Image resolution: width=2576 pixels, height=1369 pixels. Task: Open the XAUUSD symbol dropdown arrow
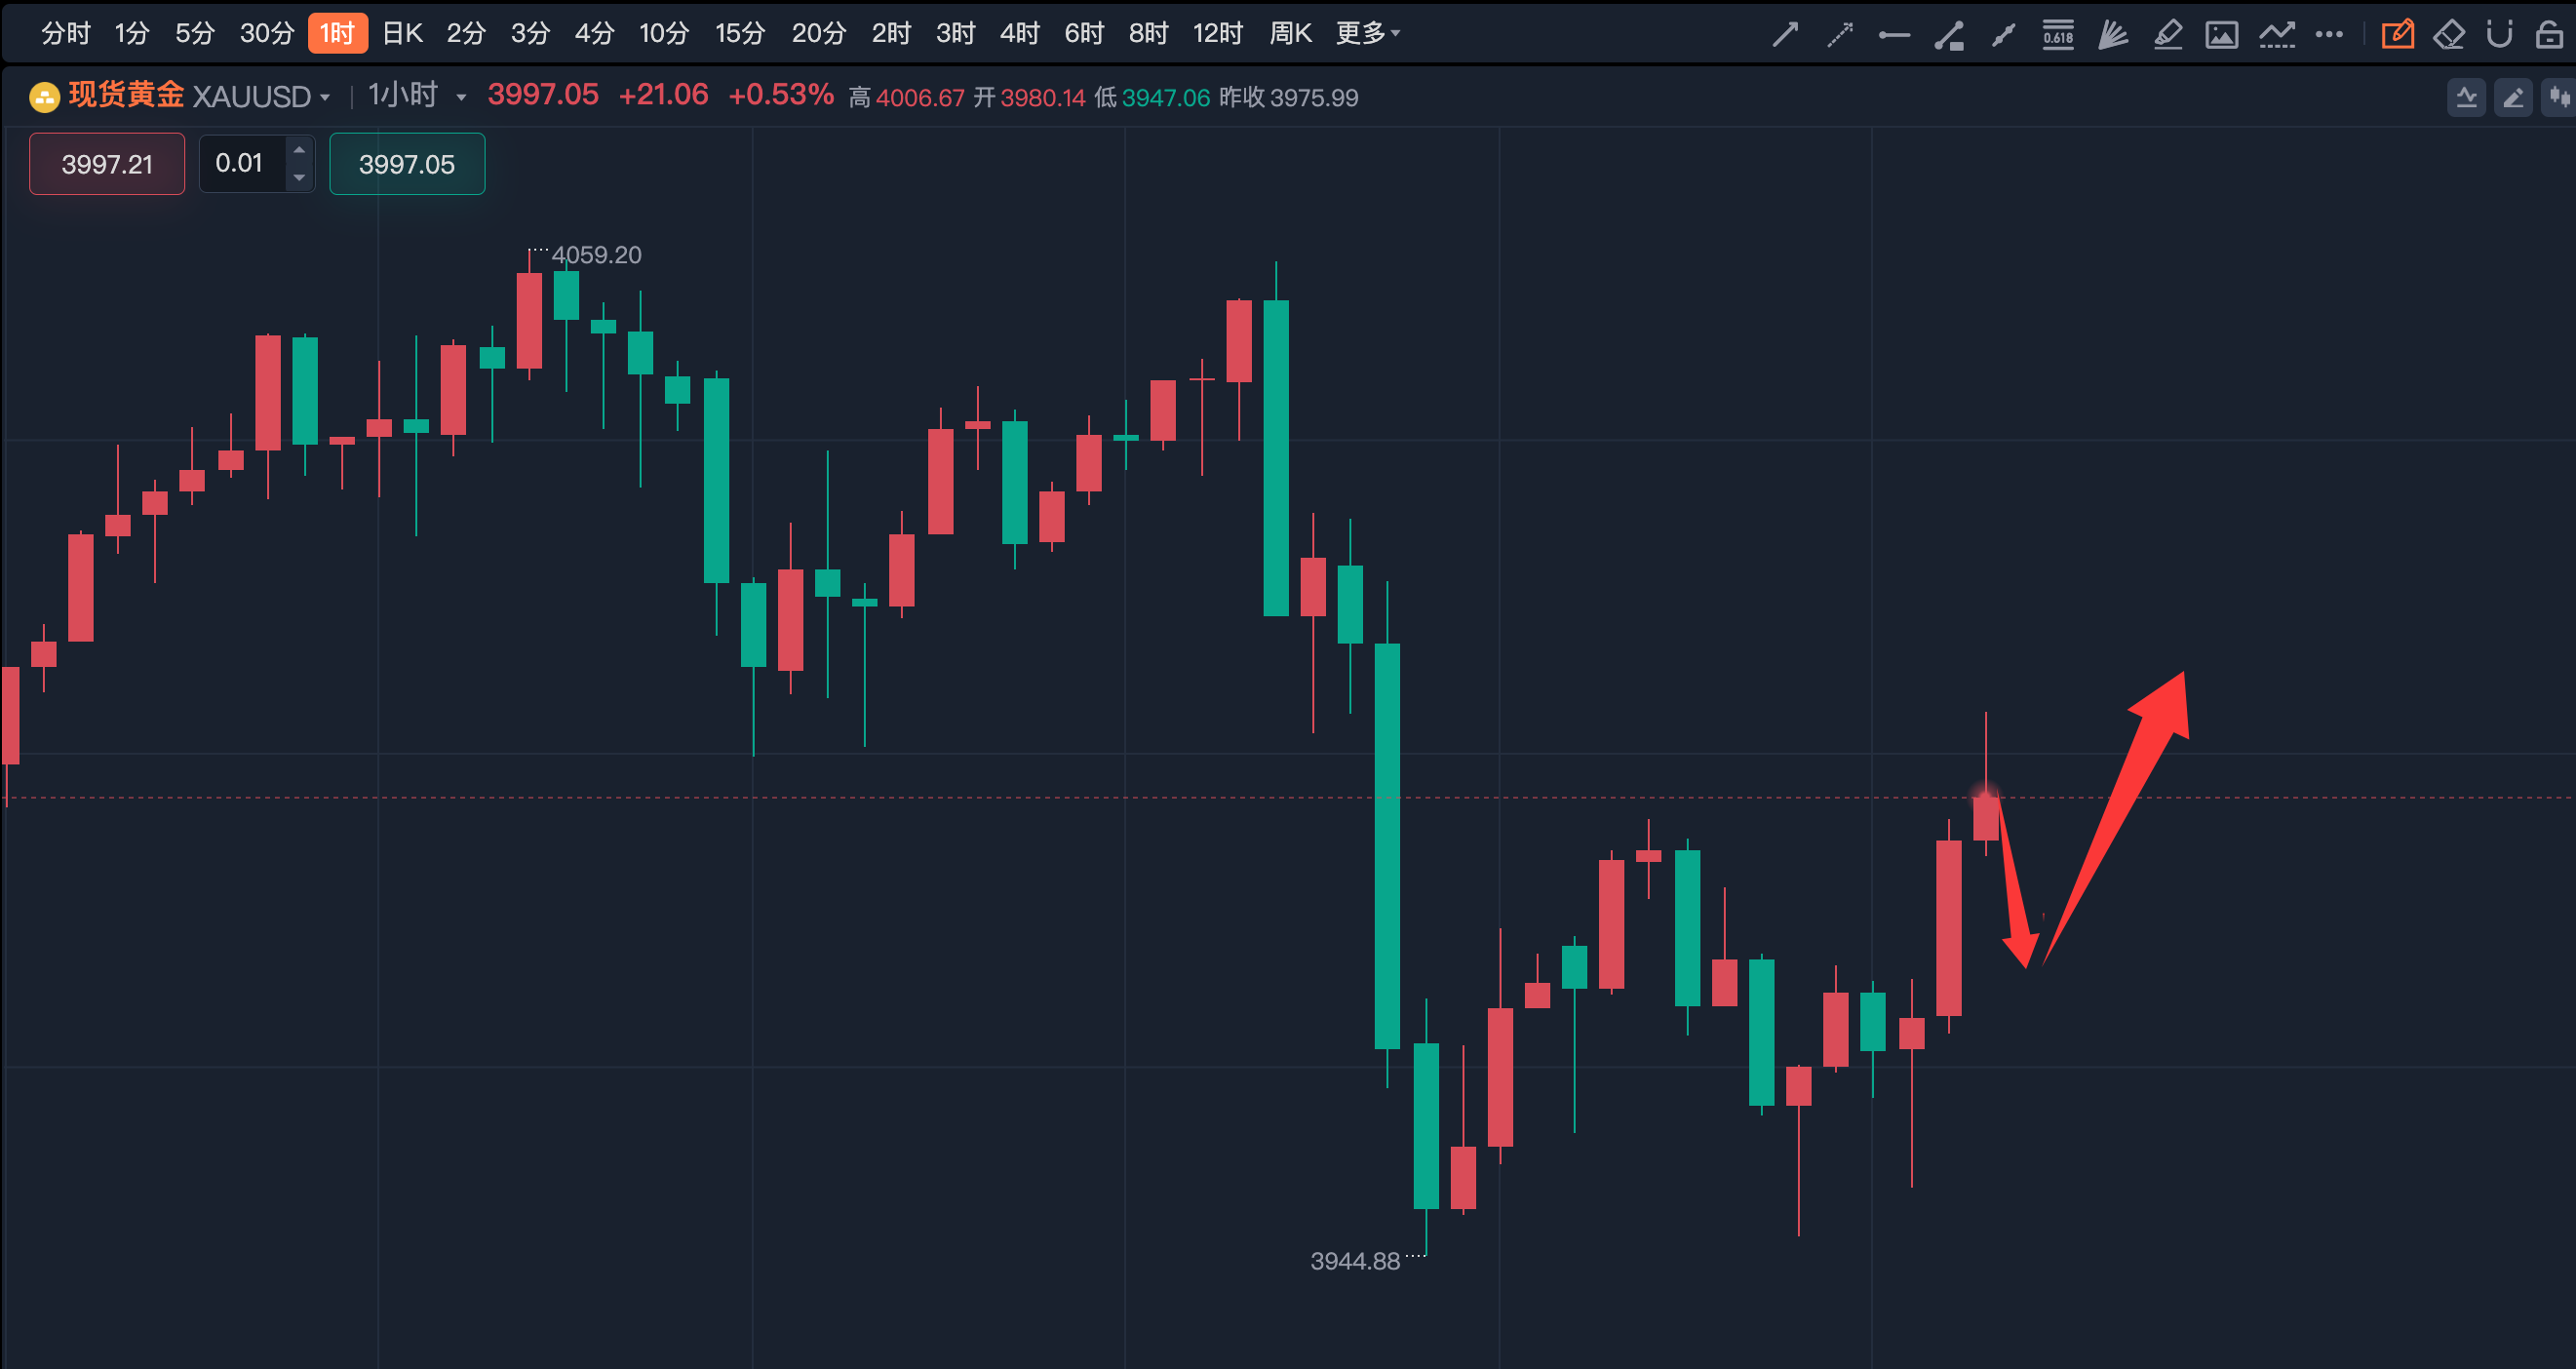325,98
